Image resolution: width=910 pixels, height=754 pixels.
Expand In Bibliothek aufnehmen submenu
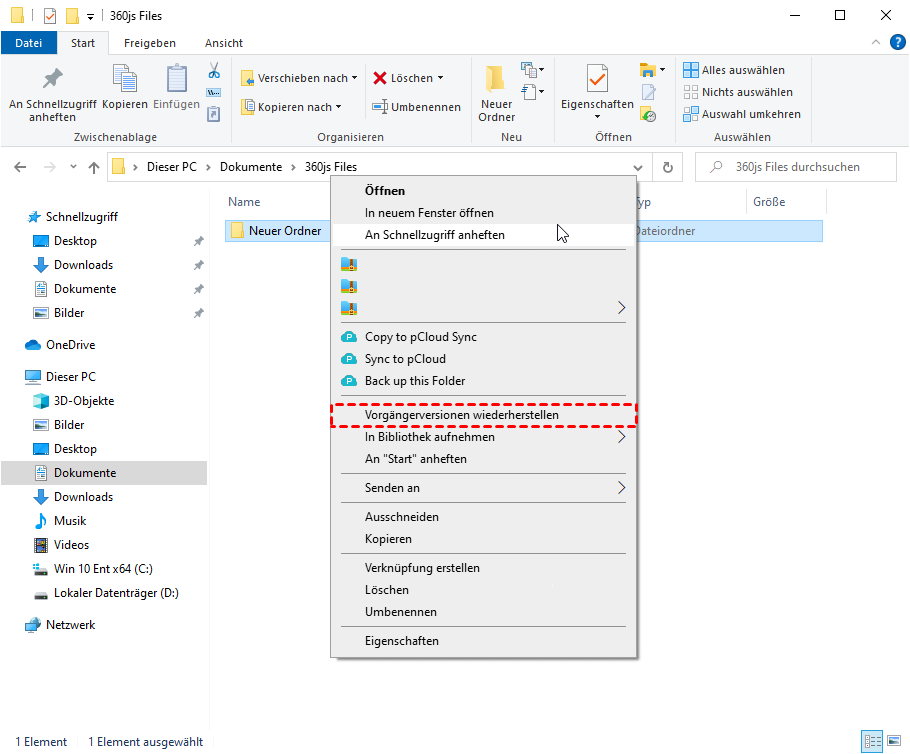coord(483,437)
